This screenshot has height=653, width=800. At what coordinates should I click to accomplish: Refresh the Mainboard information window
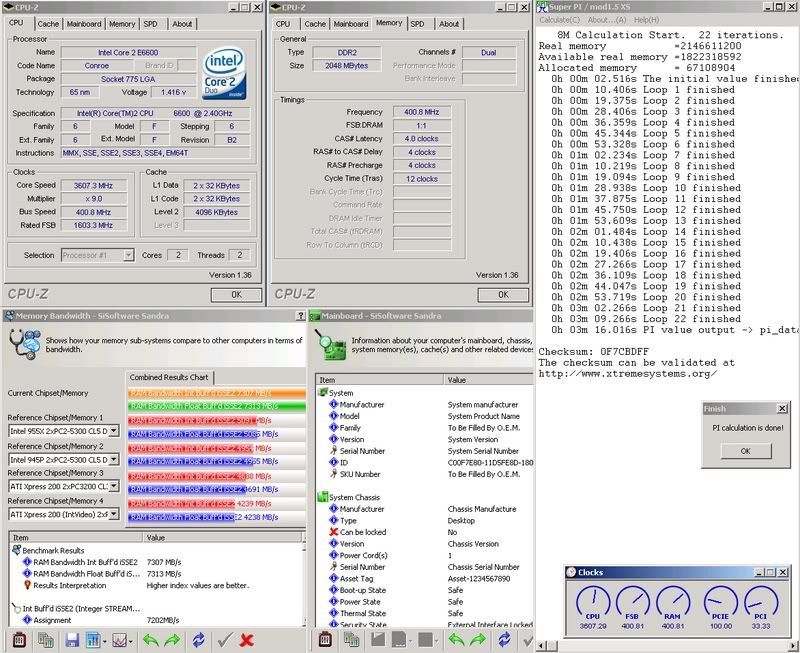pos(504,639)
